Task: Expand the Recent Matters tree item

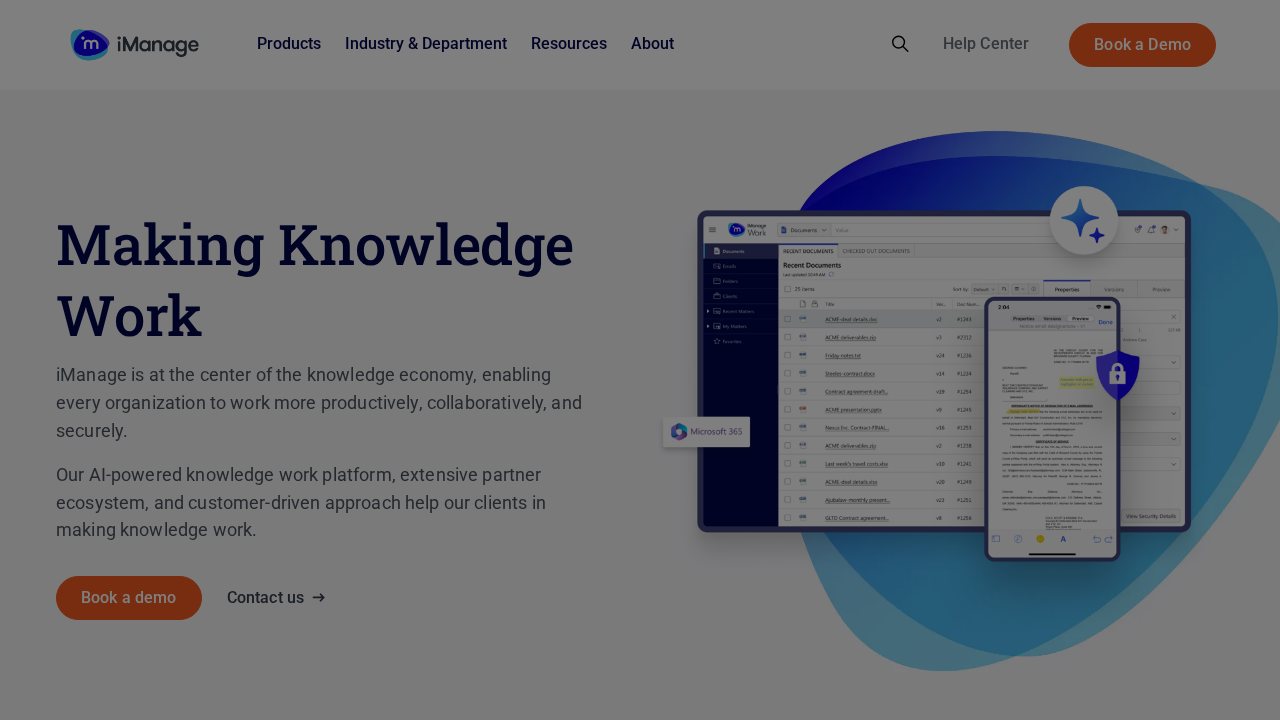Action: [x=708, y=311]
